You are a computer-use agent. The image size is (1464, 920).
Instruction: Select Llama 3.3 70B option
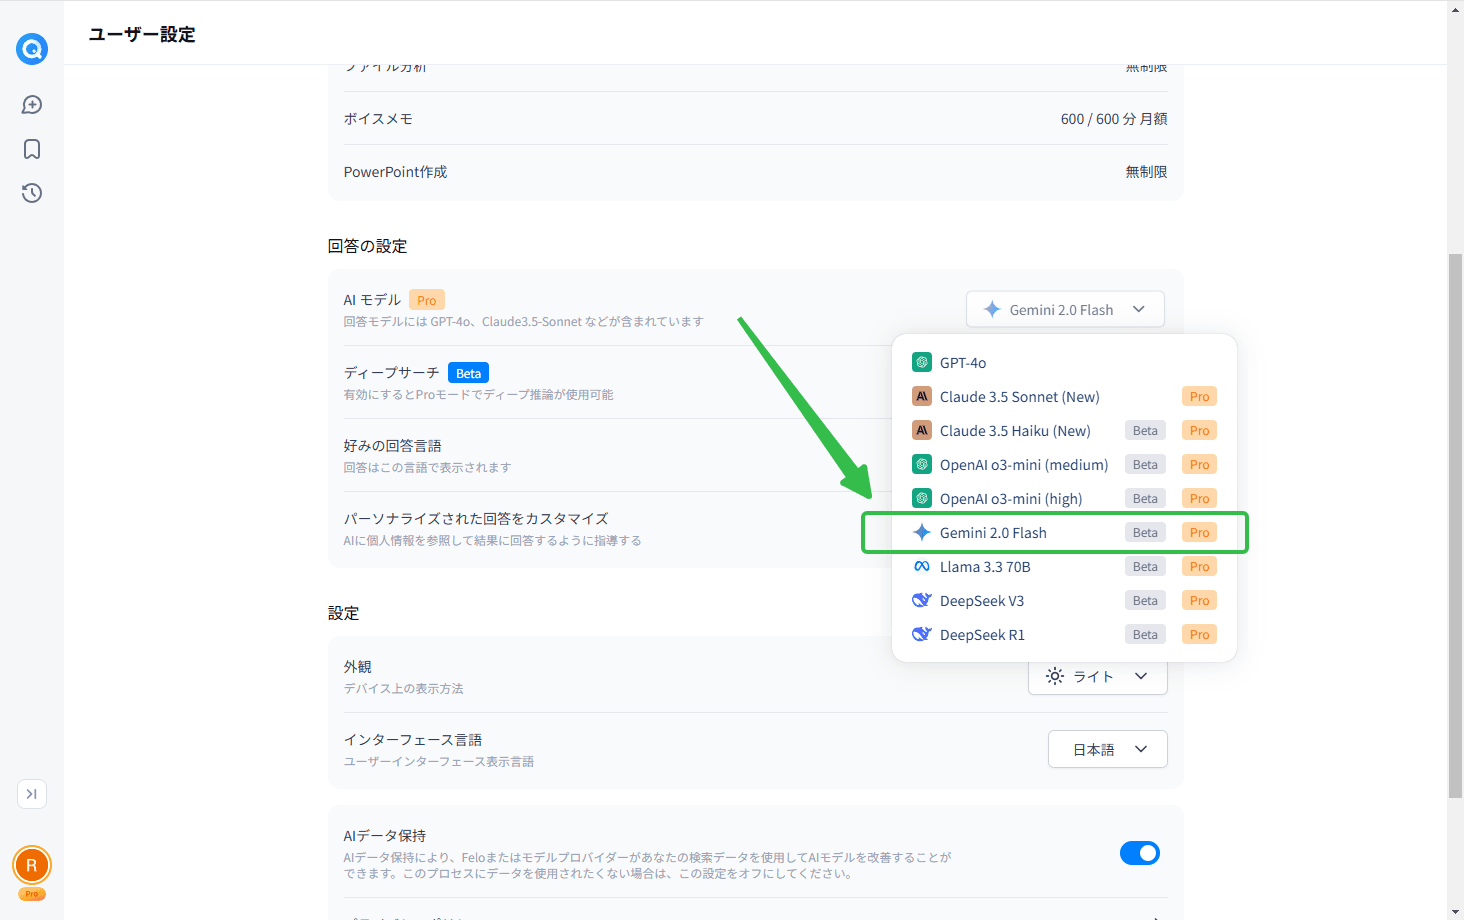coord(1064,567)
